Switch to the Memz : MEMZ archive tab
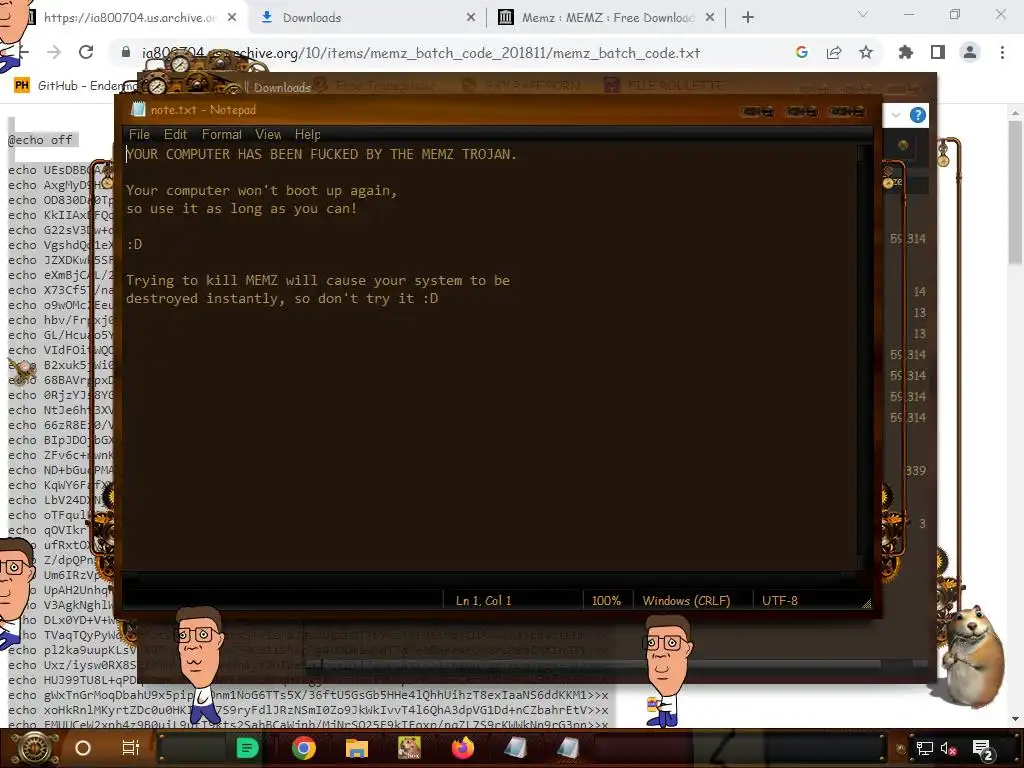 (608, 18)
